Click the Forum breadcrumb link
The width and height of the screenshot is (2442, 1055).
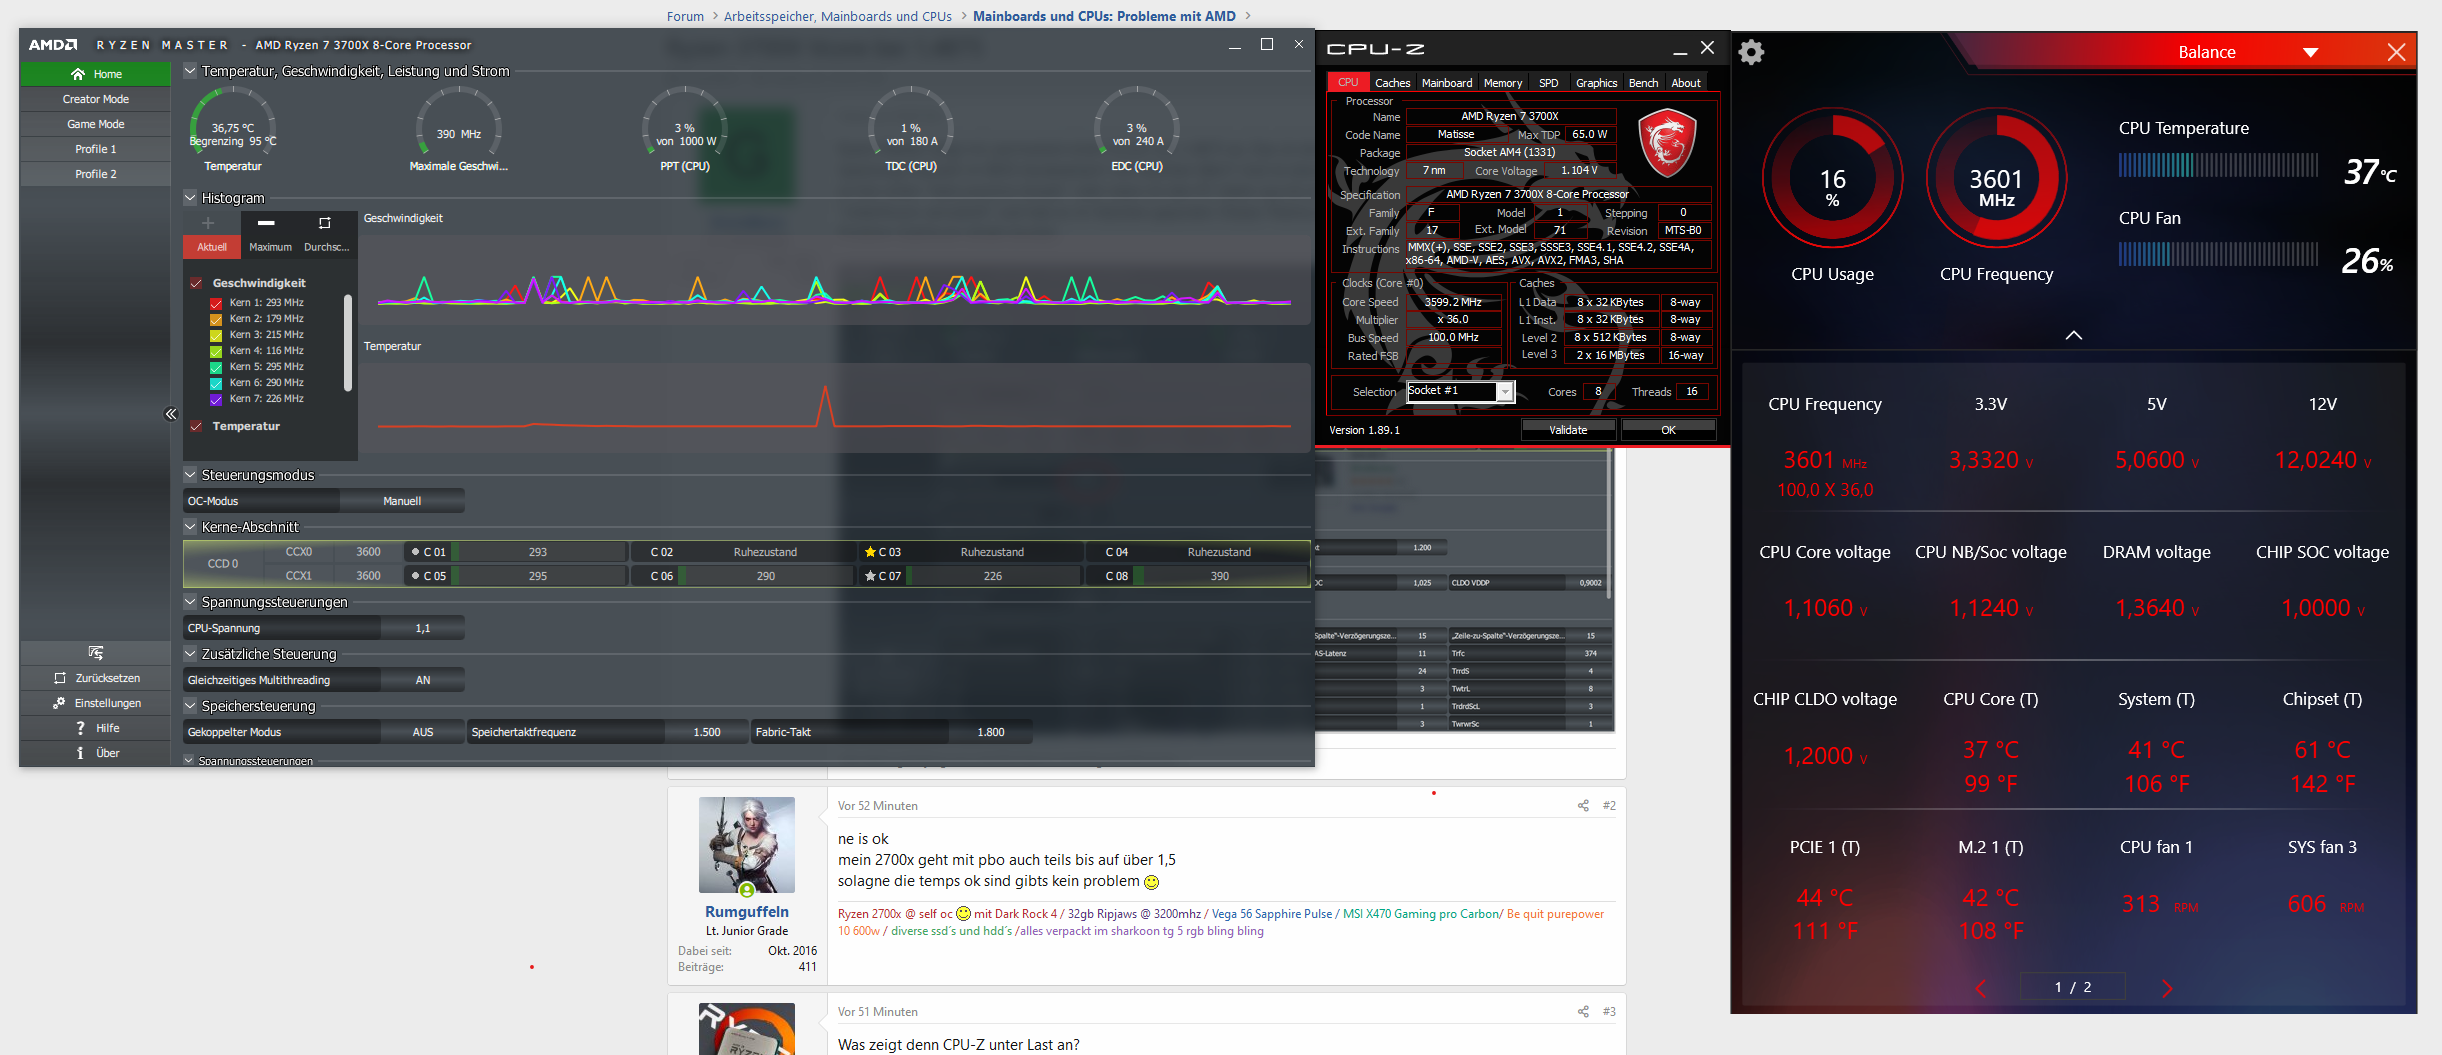685,16
